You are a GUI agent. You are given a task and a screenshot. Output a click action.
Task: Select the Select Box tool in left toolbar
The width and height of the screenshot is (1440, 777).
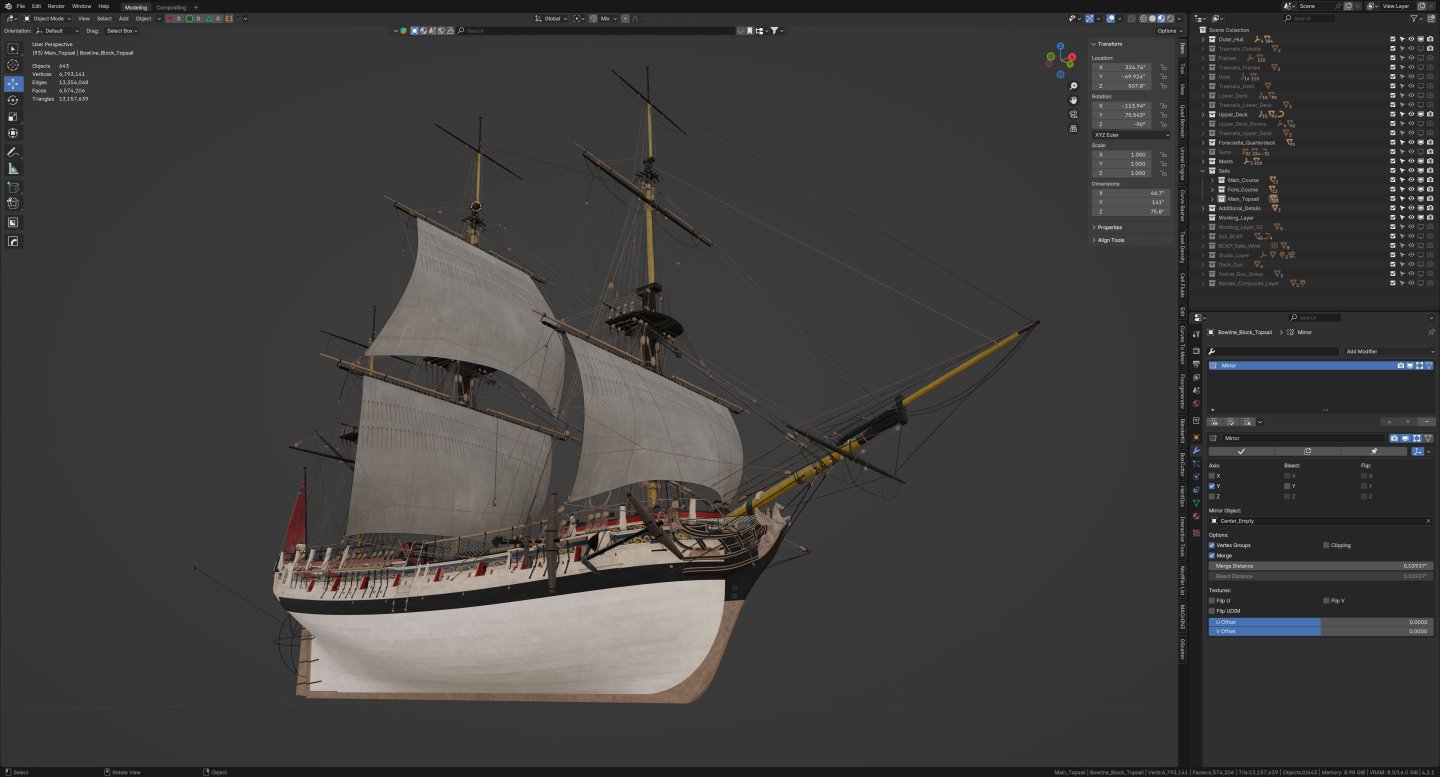tap(13, 48)
